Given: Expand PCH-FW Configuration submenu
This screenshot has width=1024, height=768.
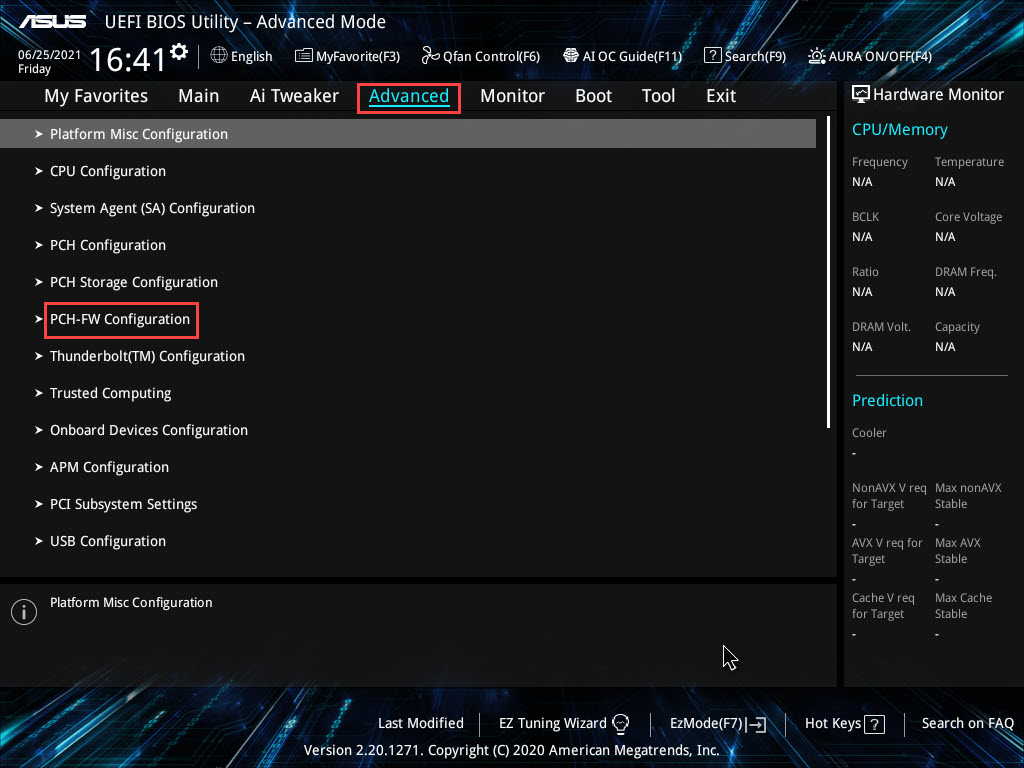Looking at the screenshot, I should pyautogui.click(x=120, y=319).
